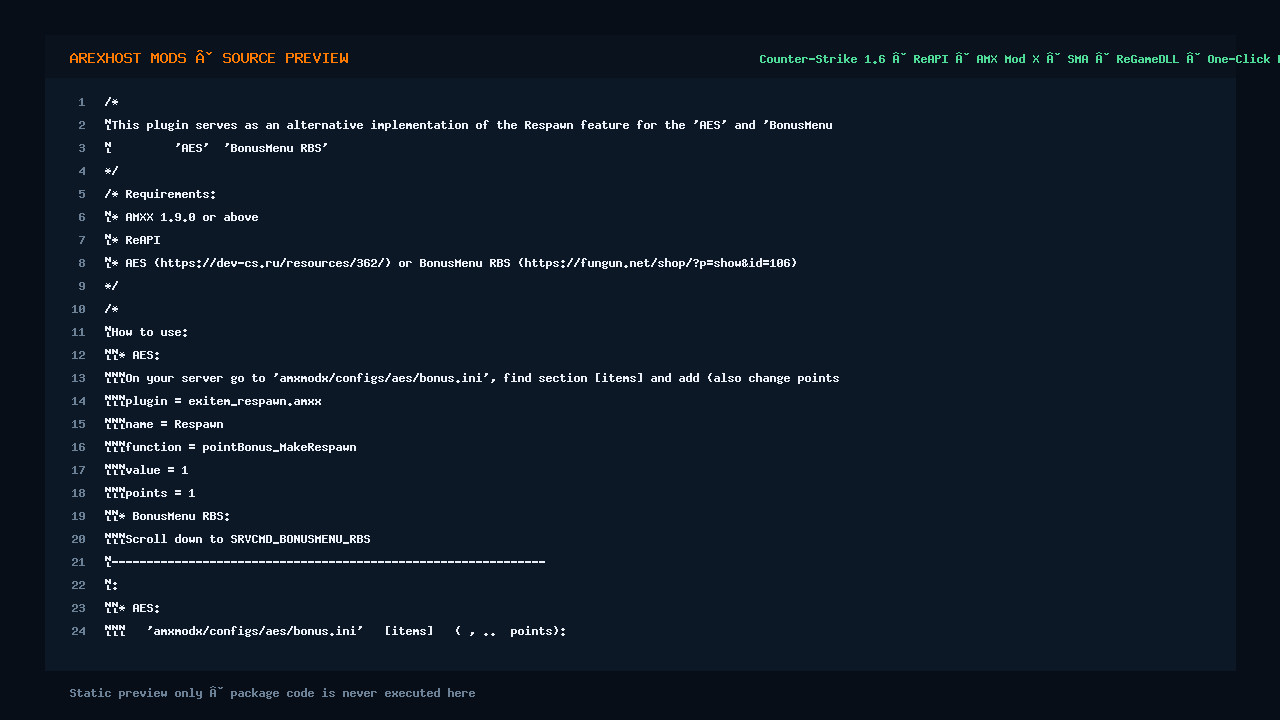
Task: Click line number 20 in the gutter
Action: click(78, 539)
